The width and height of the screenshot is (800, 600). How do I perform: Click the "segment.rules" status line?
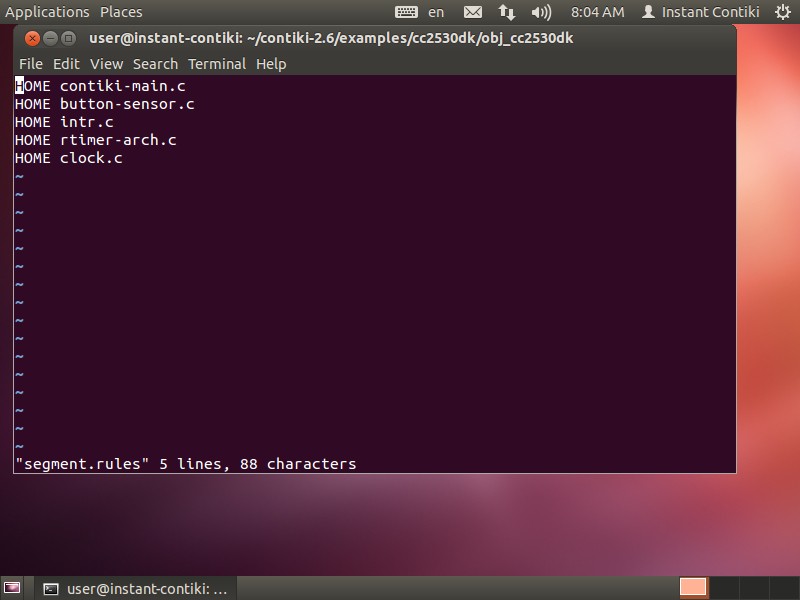tap(185, 464)
